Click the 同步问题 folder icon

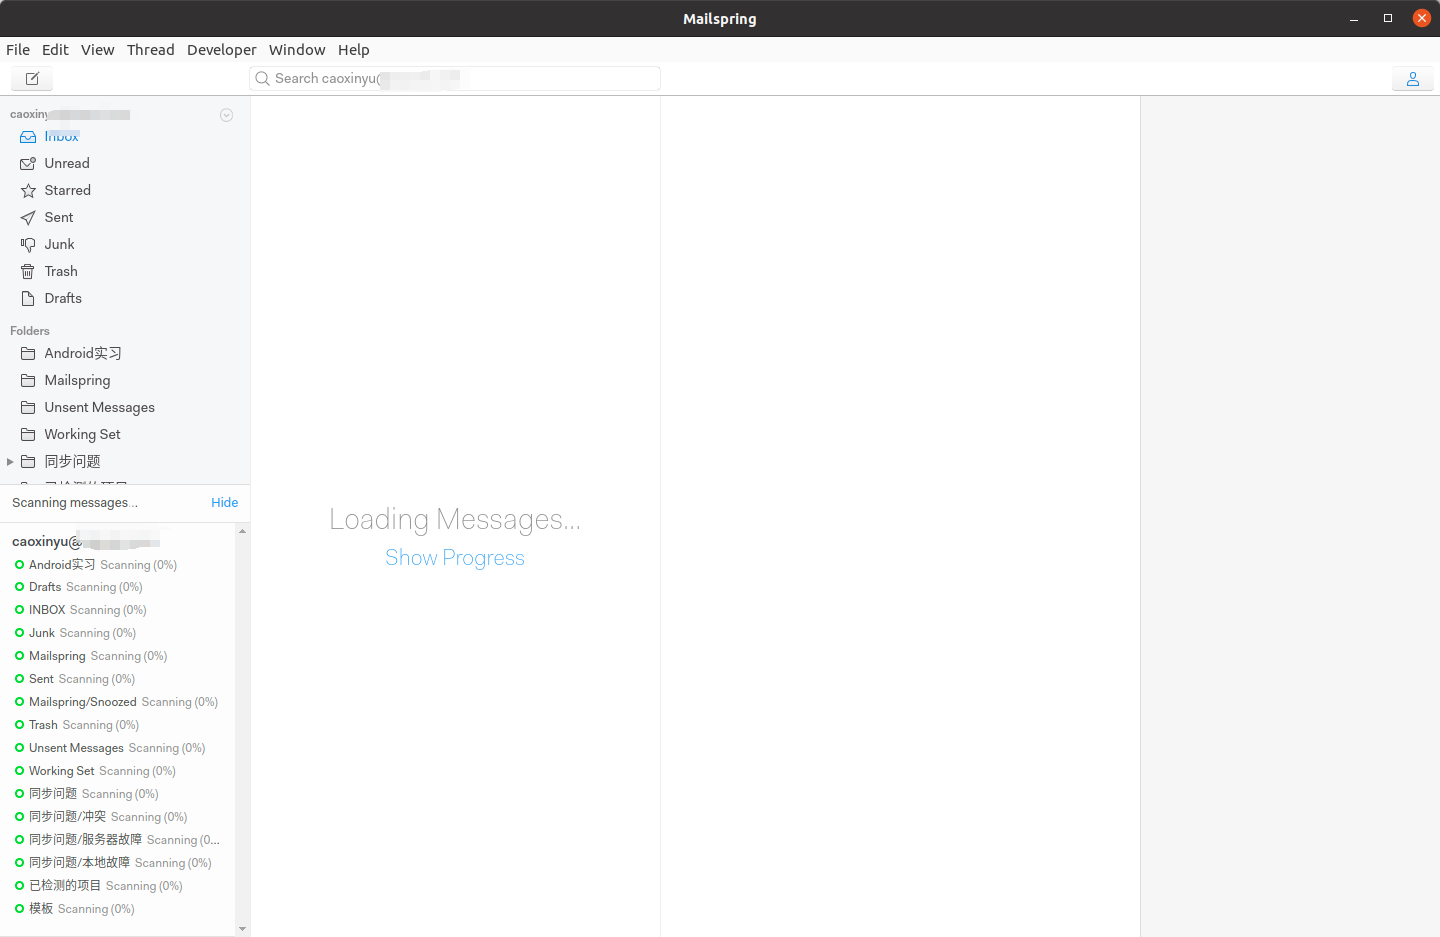click(x=28, y=461)
